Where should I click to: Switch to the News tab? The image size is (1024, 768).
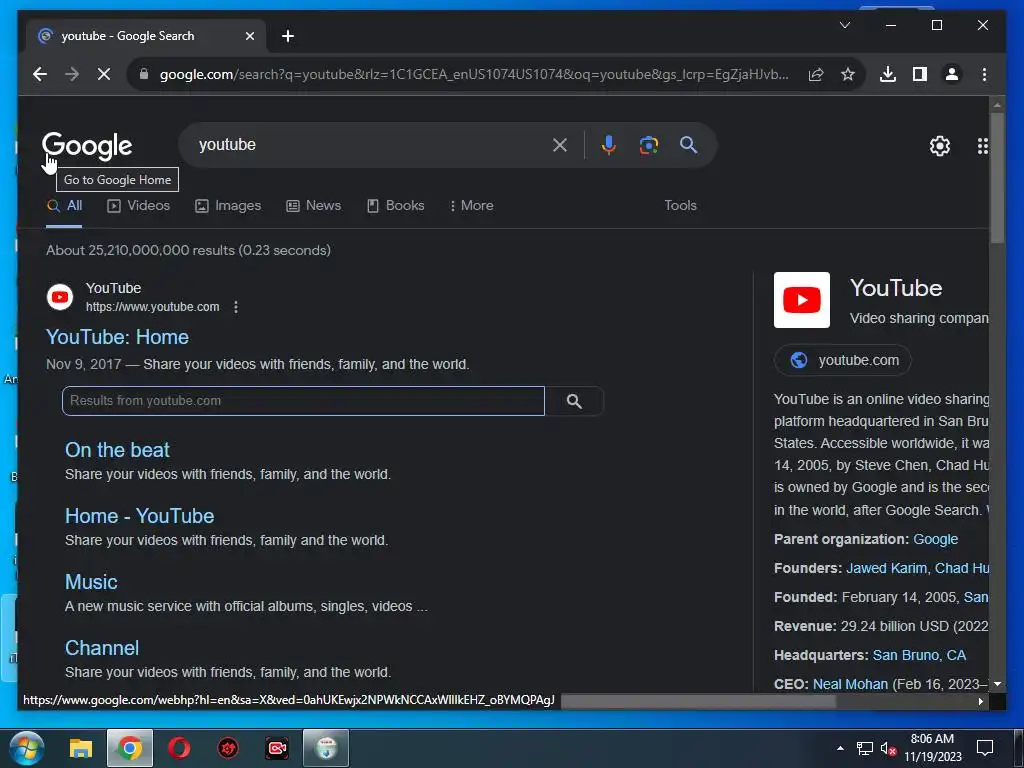pyautogui.click(x=313, y=206)
